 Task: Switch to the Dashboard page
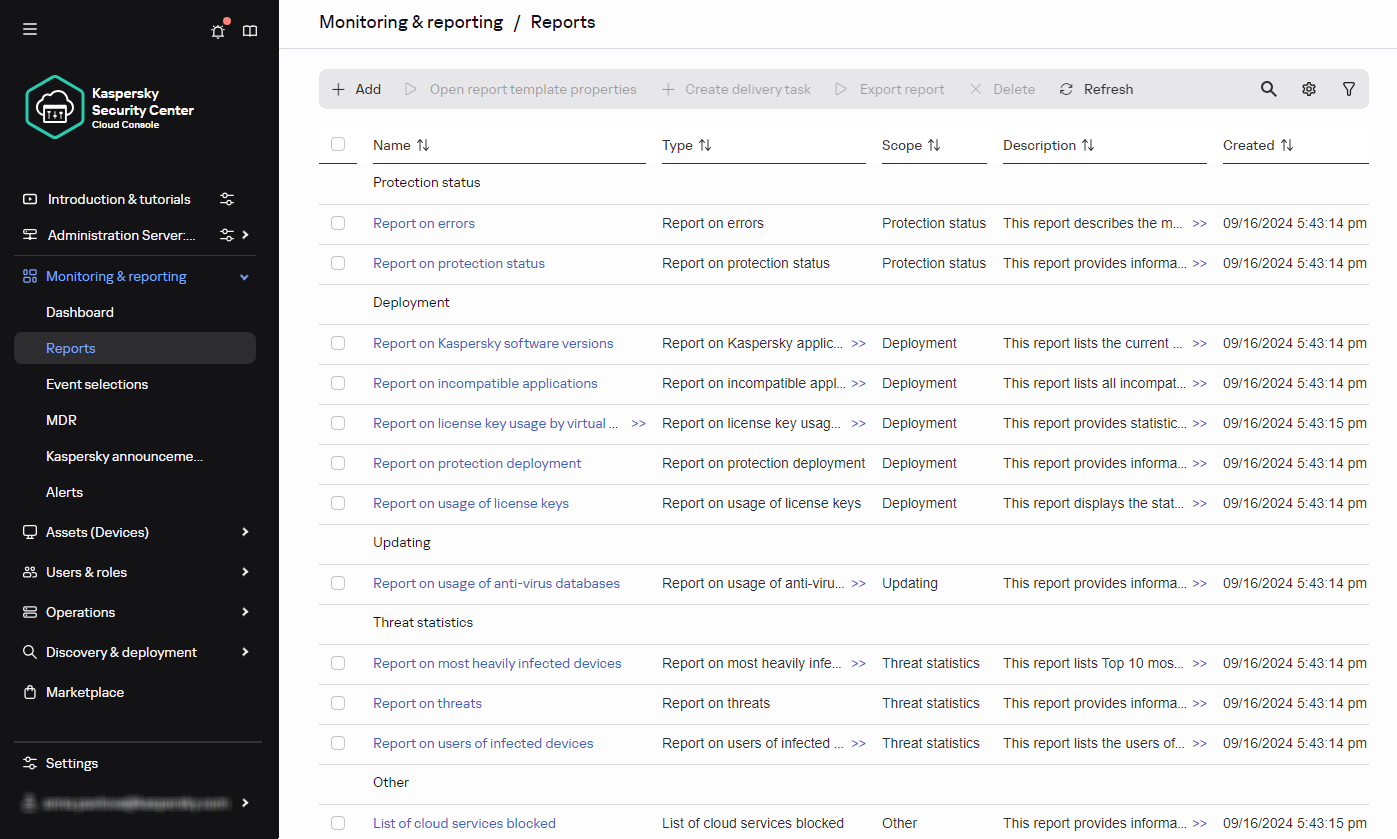tap(79, 312)
